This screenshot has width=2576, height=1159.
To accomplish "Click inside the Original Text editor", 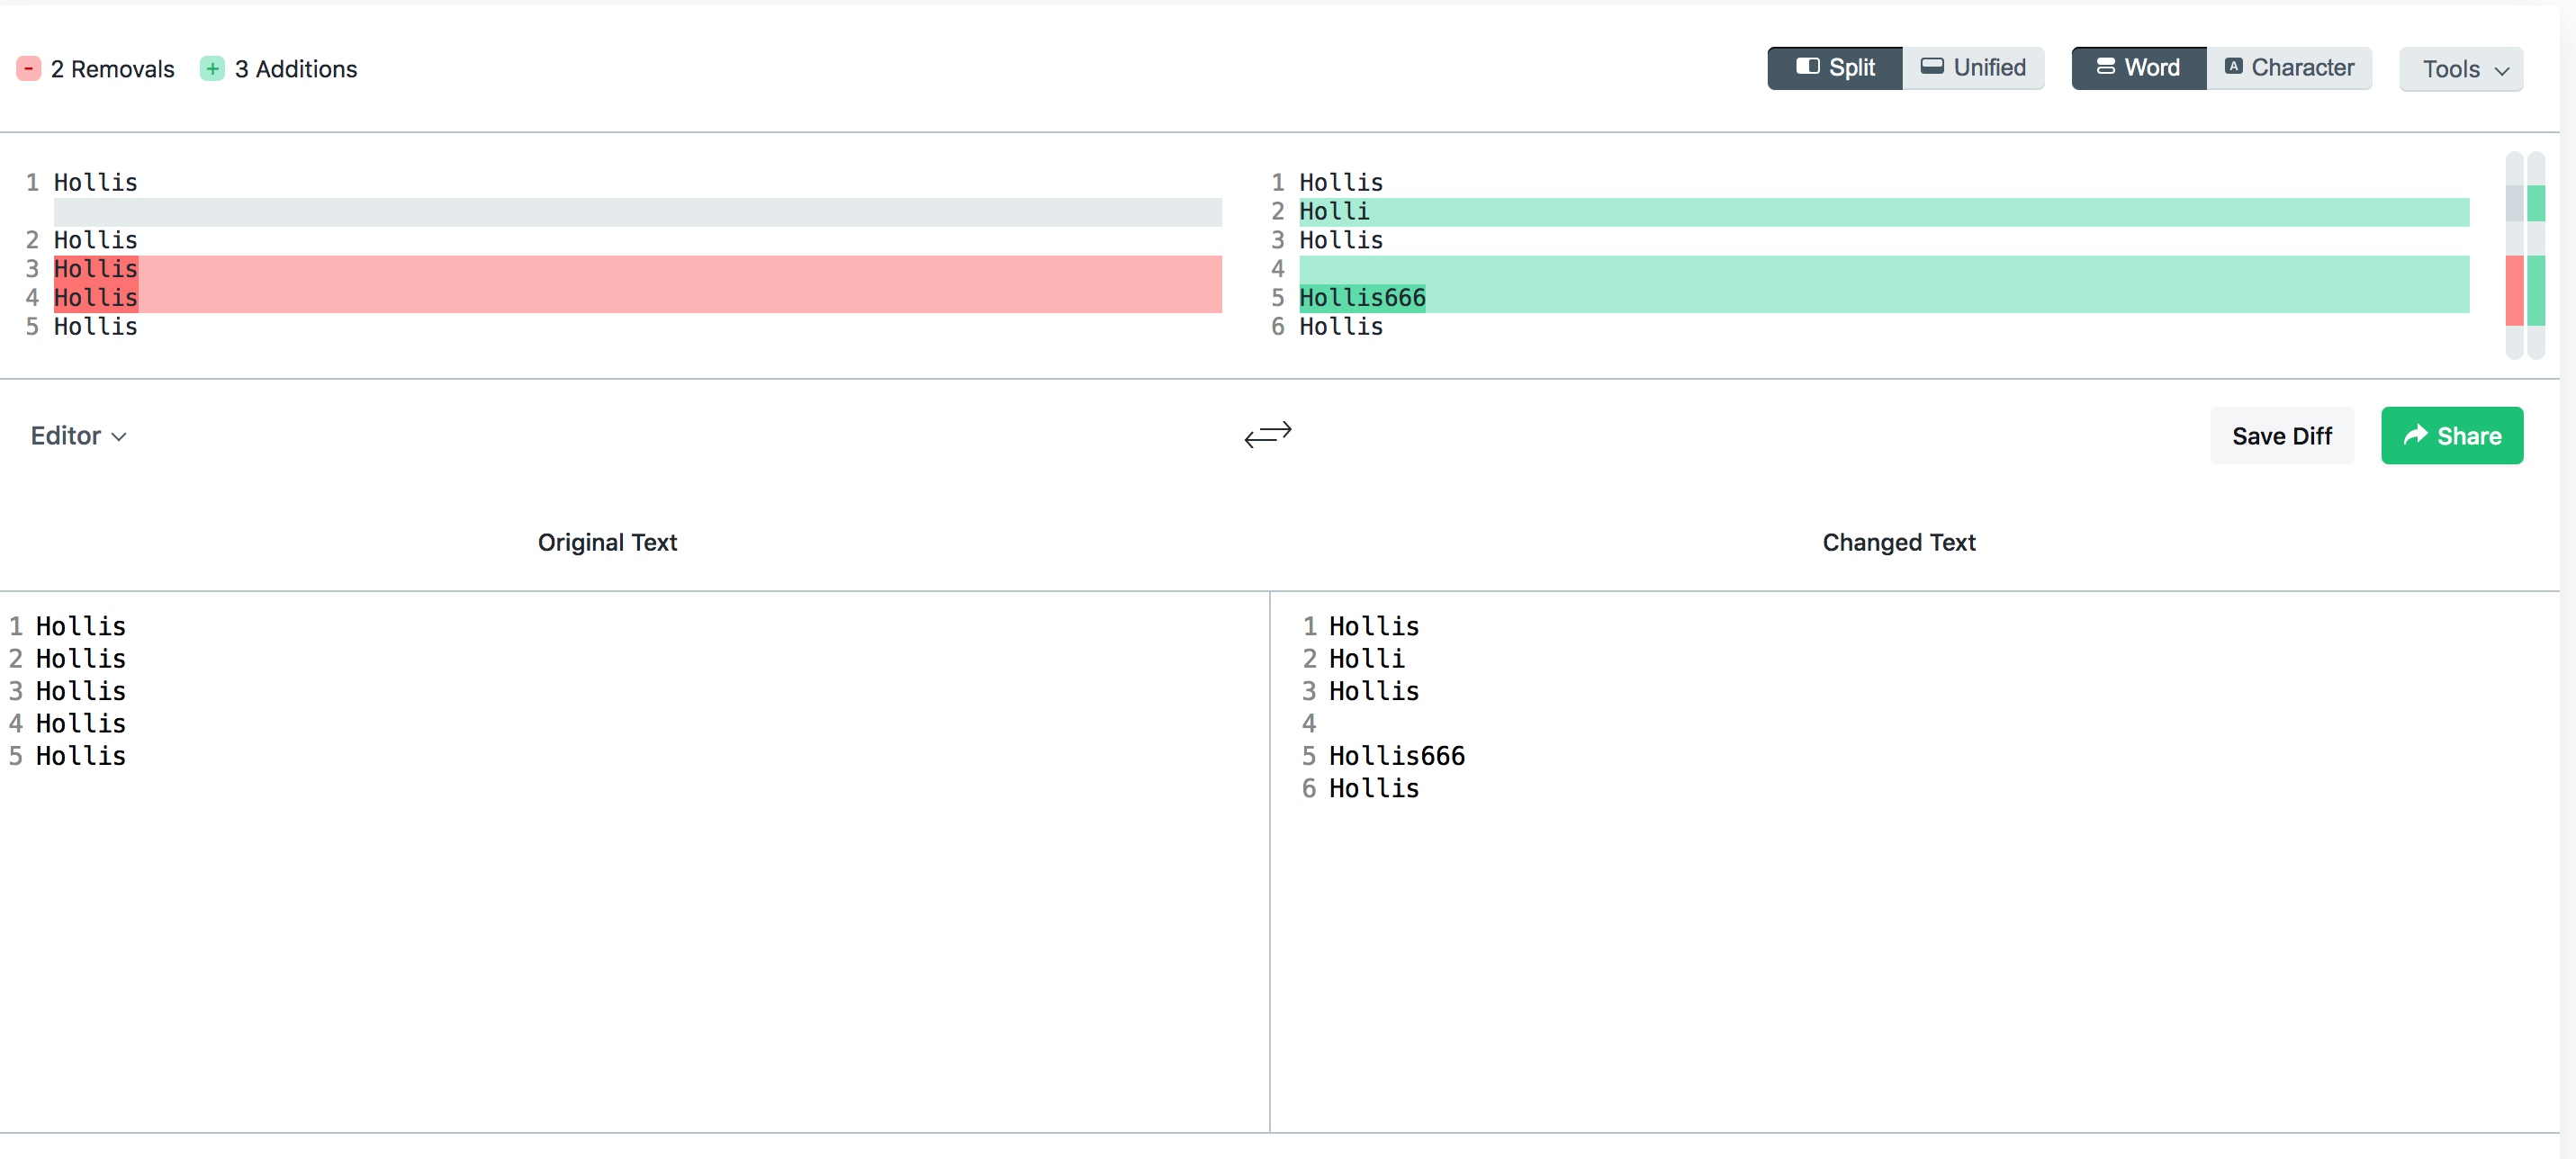I will (630, 900).
